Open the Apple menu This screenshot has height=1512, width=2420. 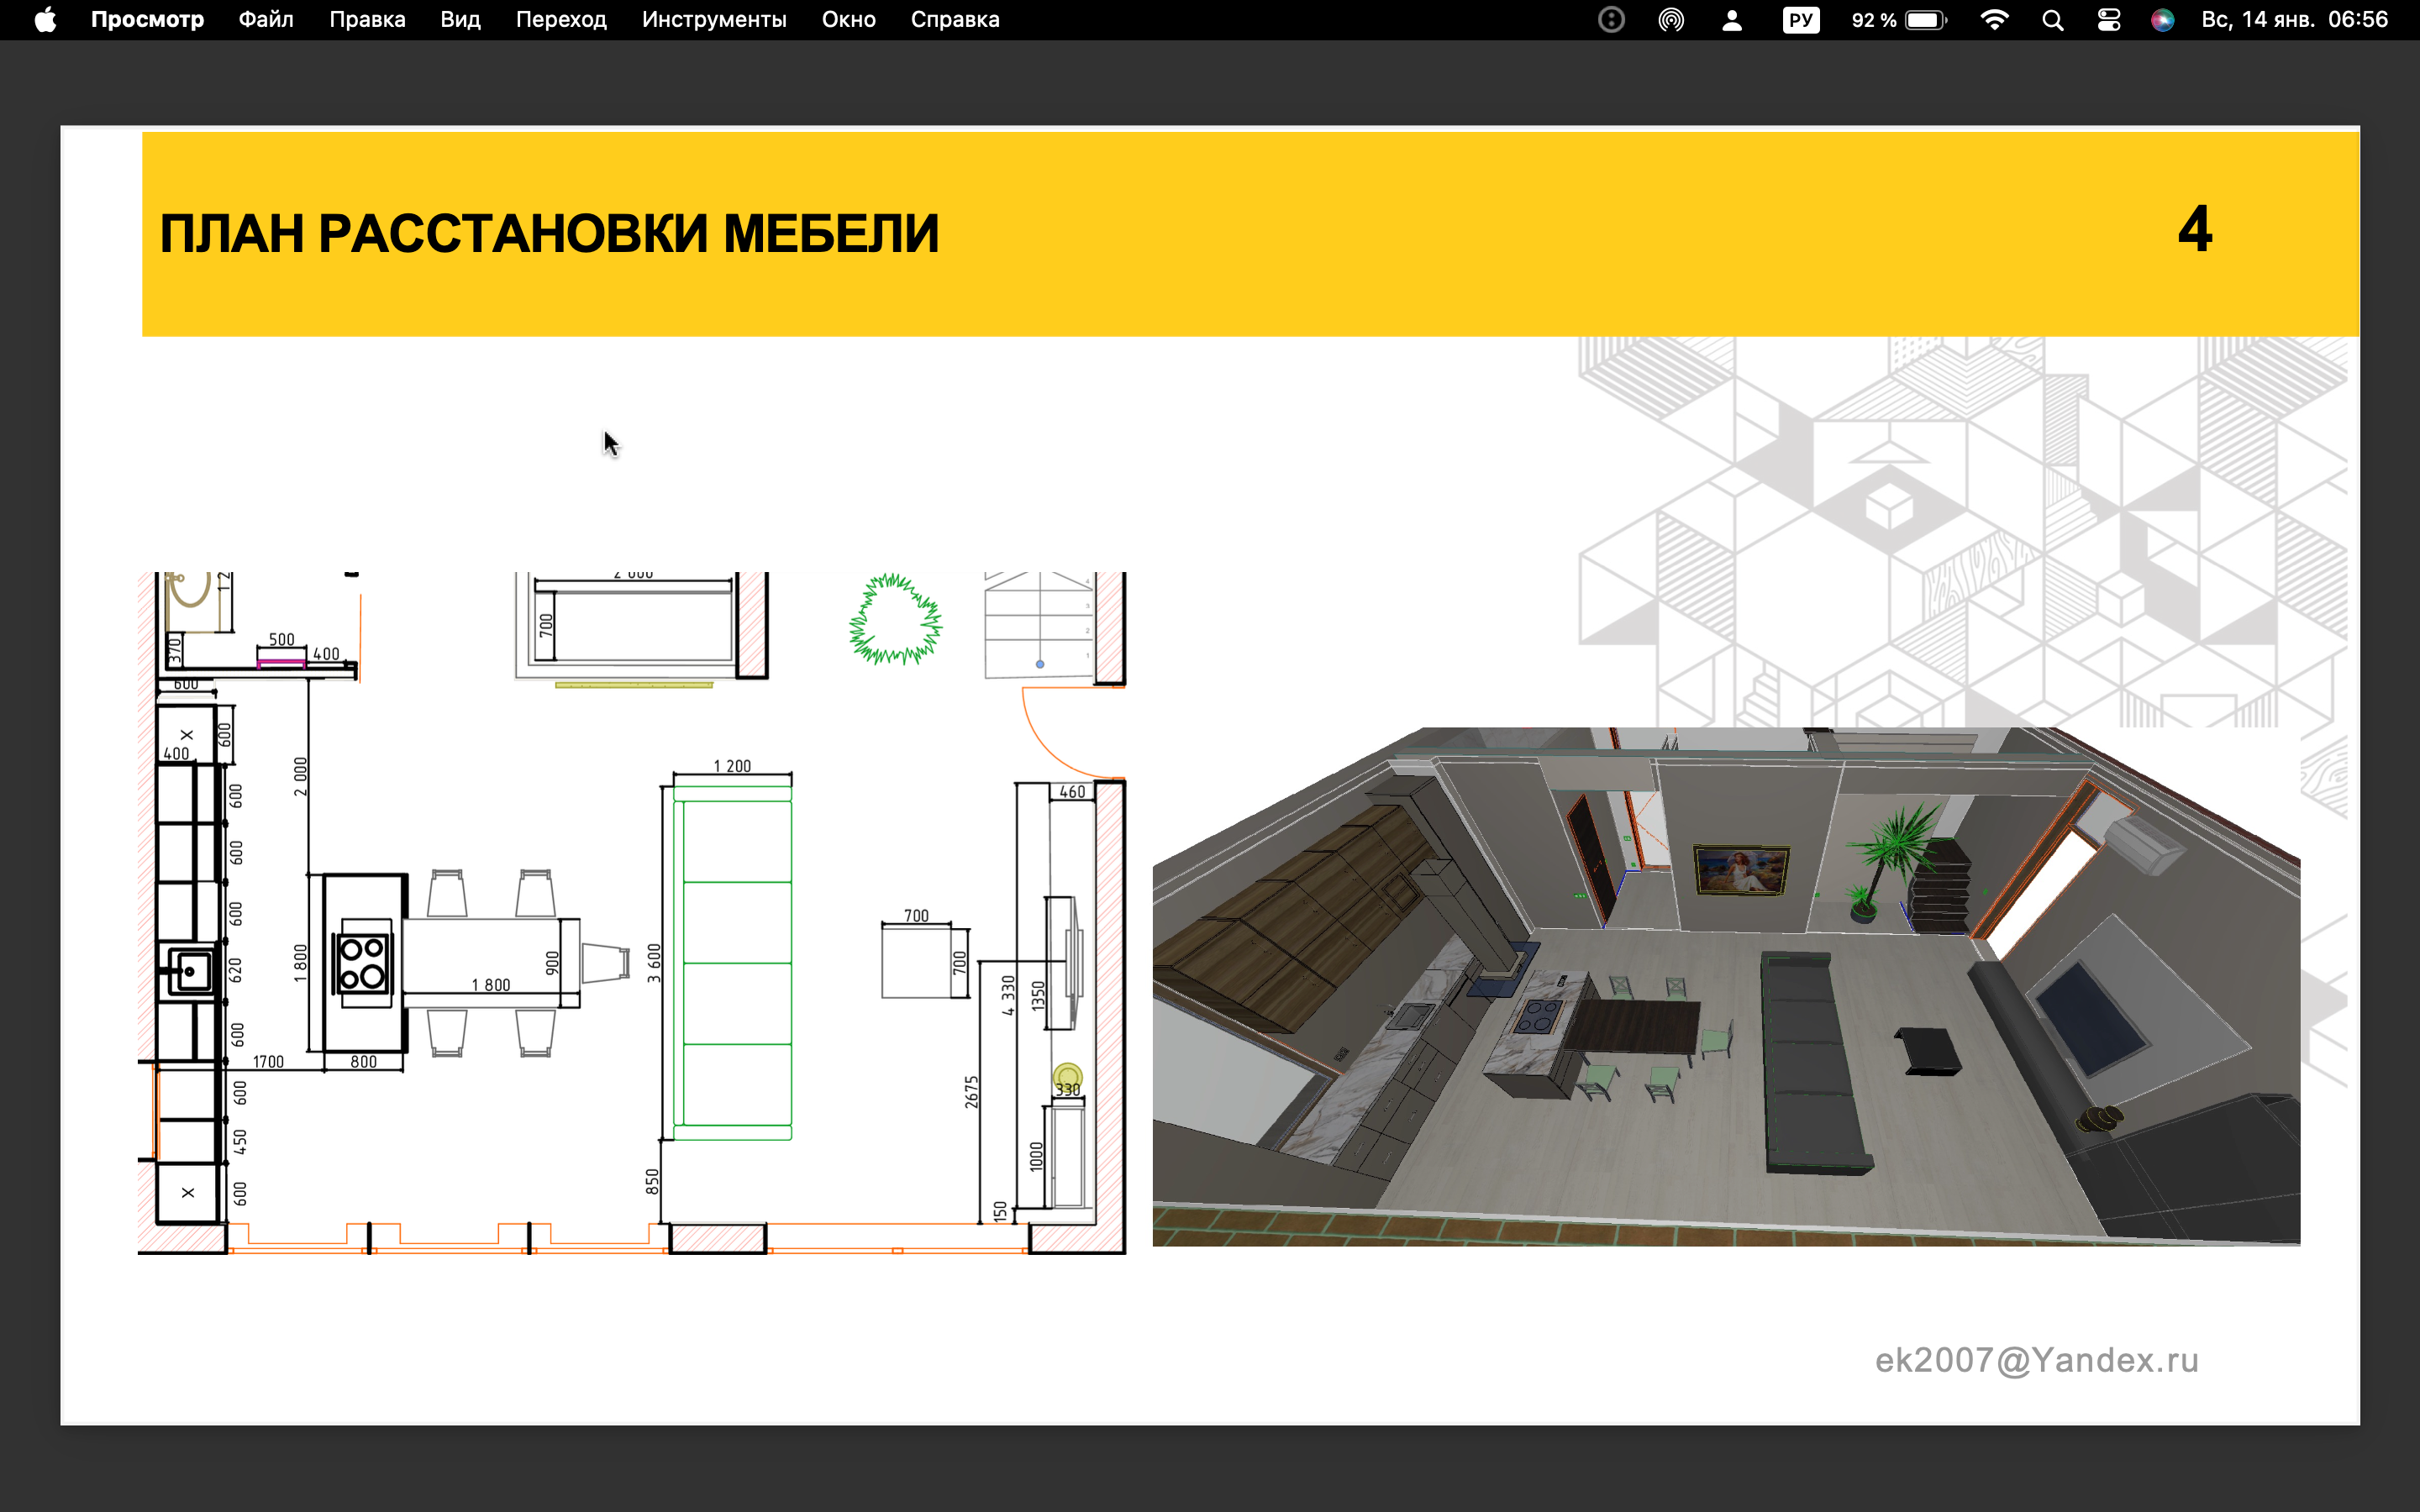coord(45,20)
